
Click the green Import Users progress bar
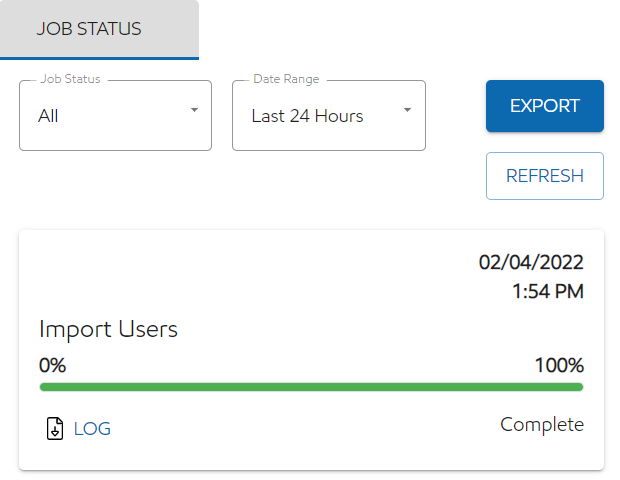click(x=311, y=387)
